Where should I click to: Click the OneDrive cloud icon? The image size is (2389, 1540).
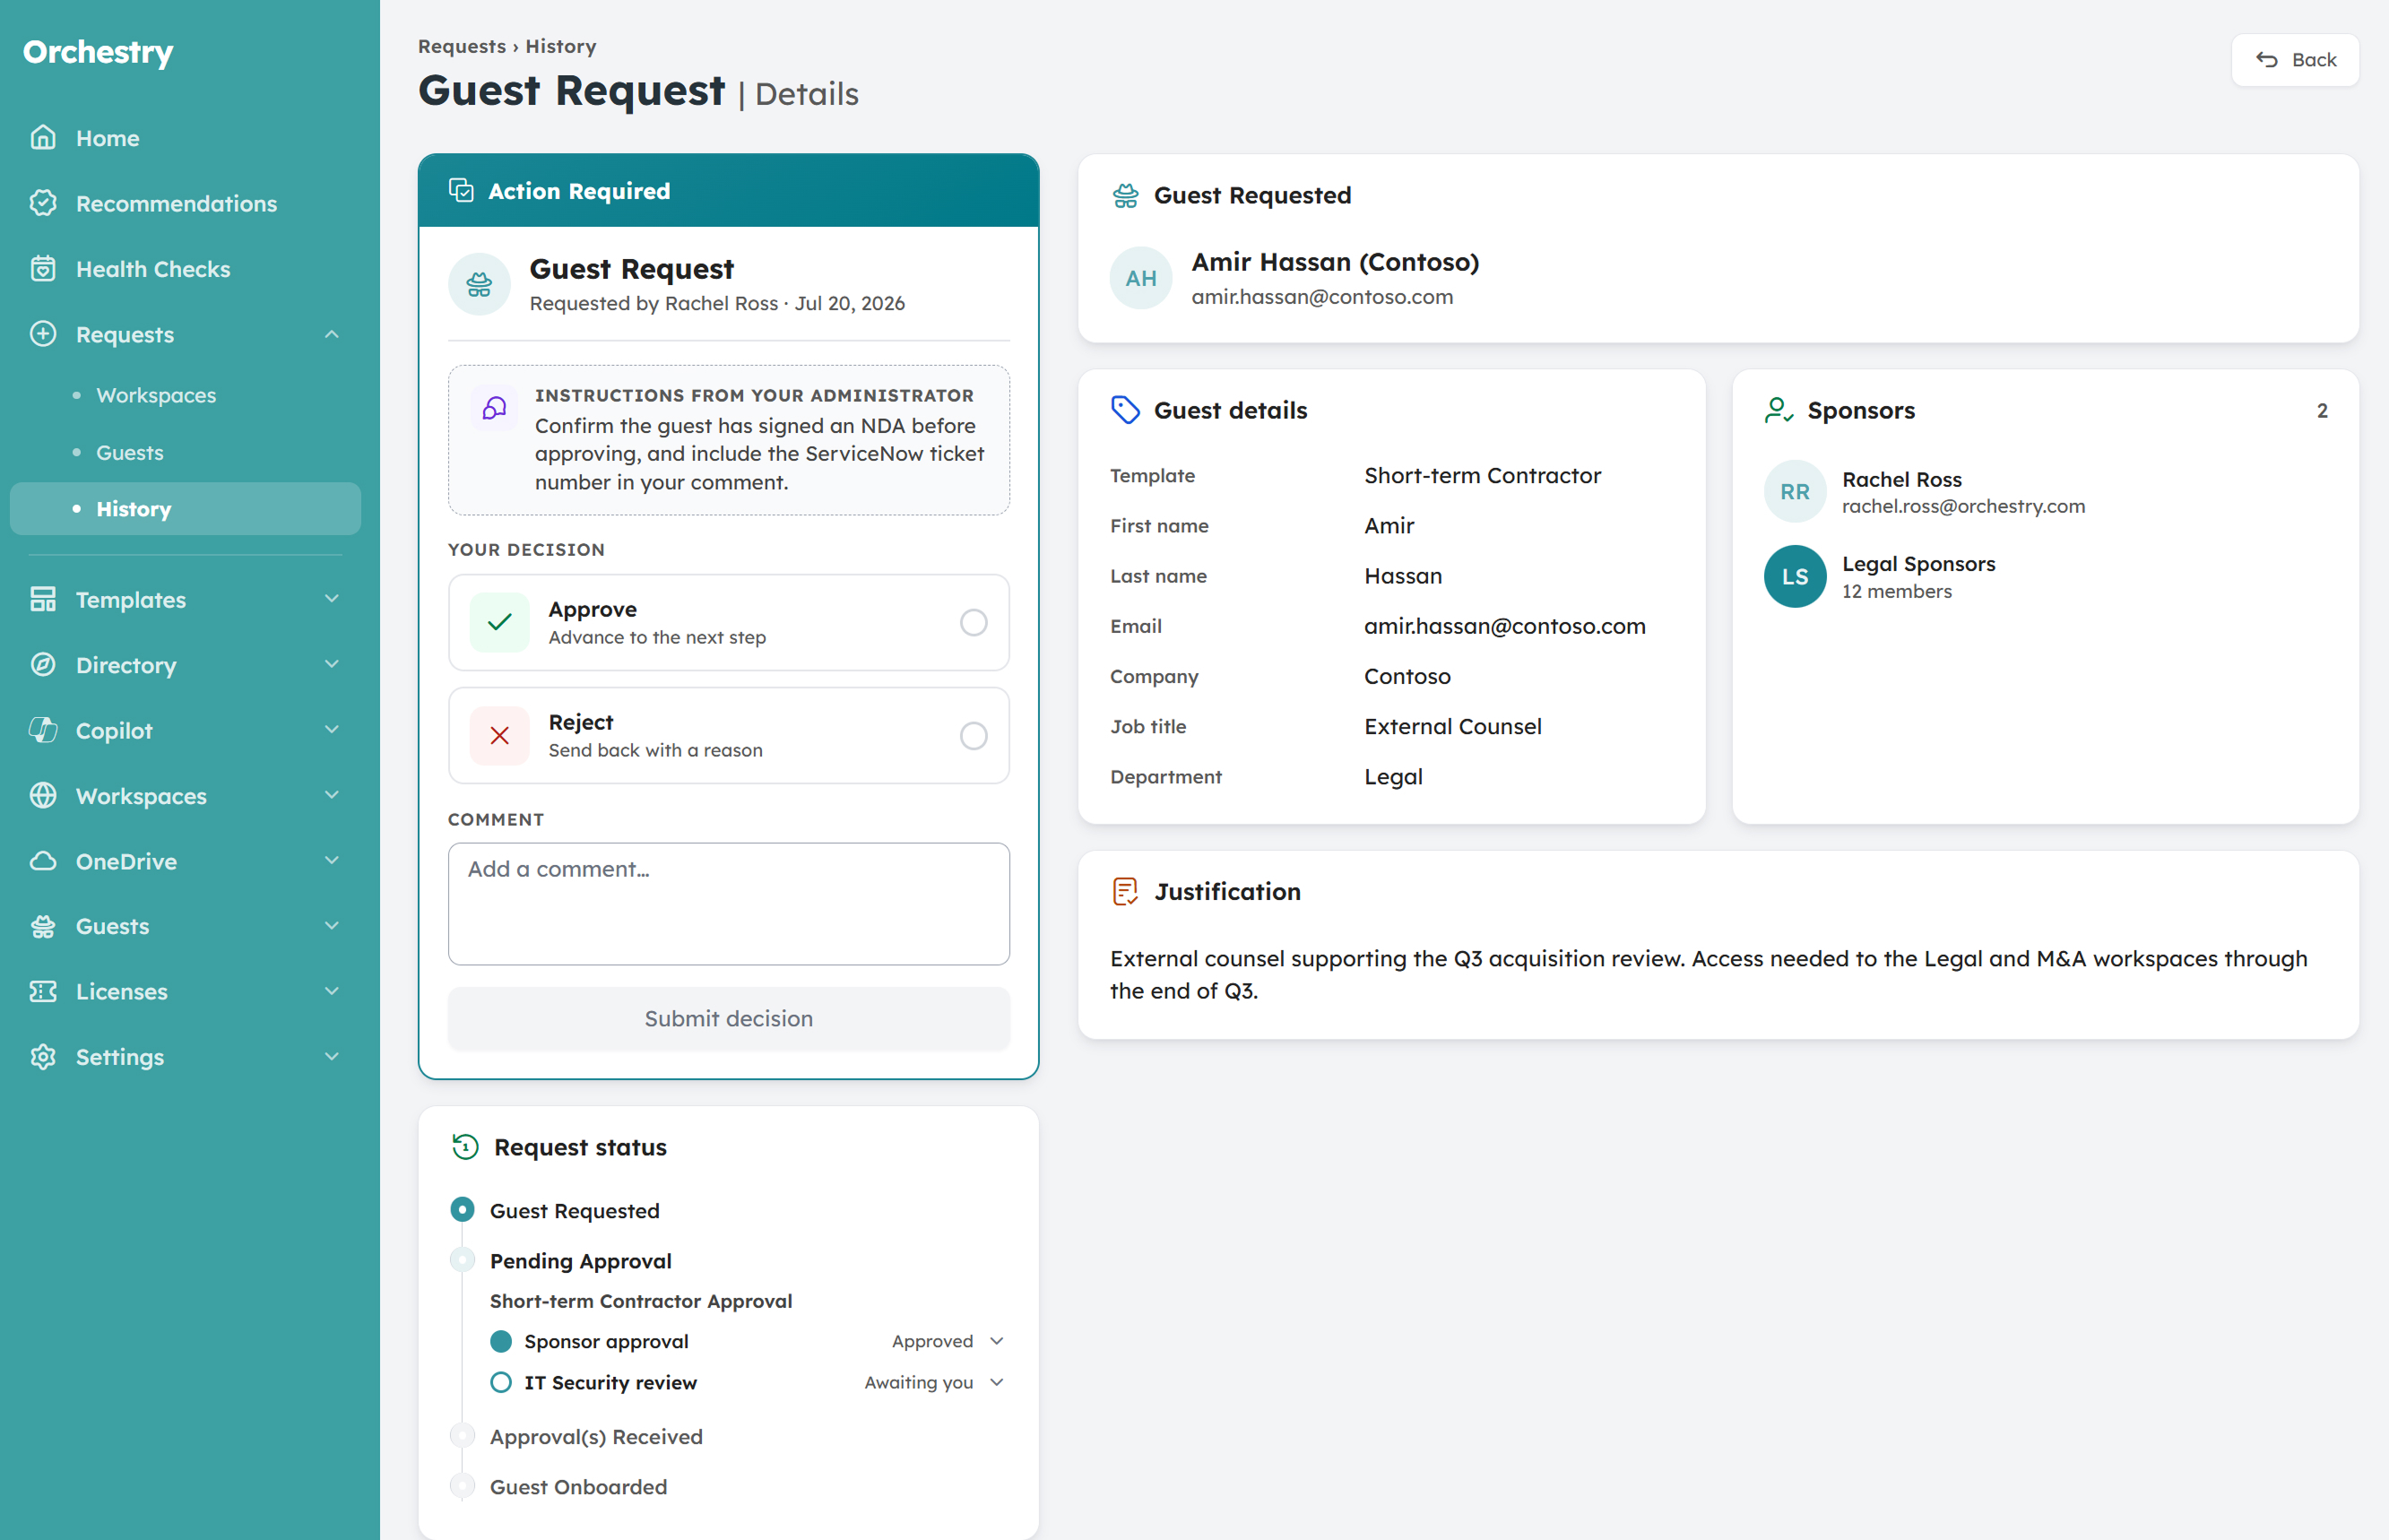click(43, 861)
